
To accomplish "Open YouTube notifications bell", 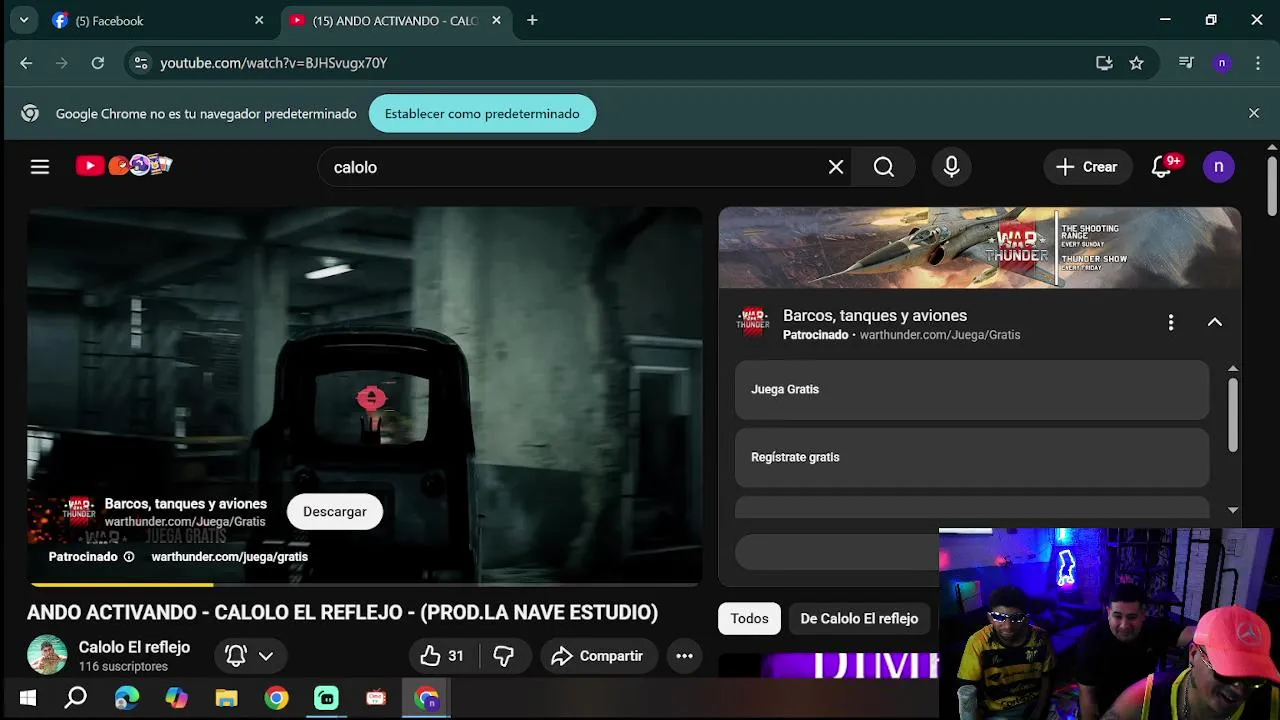I will 1162,167.
